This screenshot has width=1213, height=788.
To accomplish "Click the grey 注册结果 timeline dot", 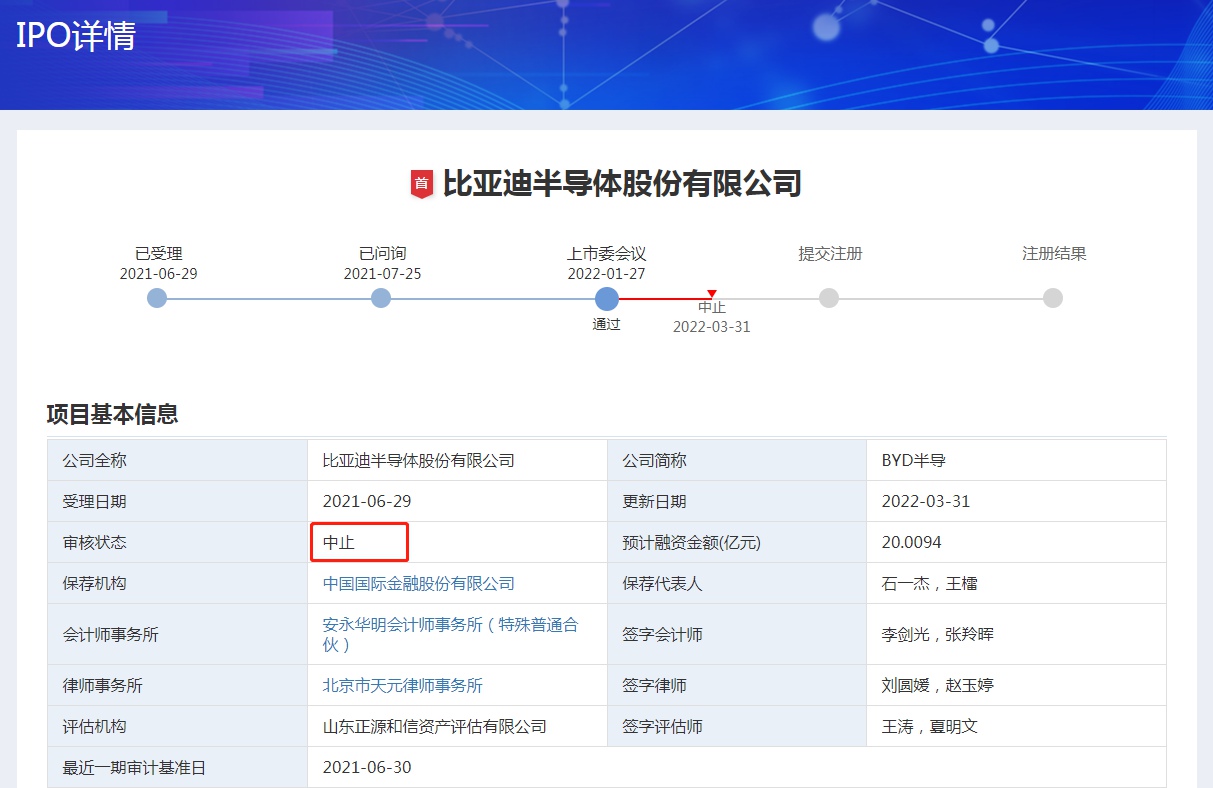I will (x=1052, y=298).
